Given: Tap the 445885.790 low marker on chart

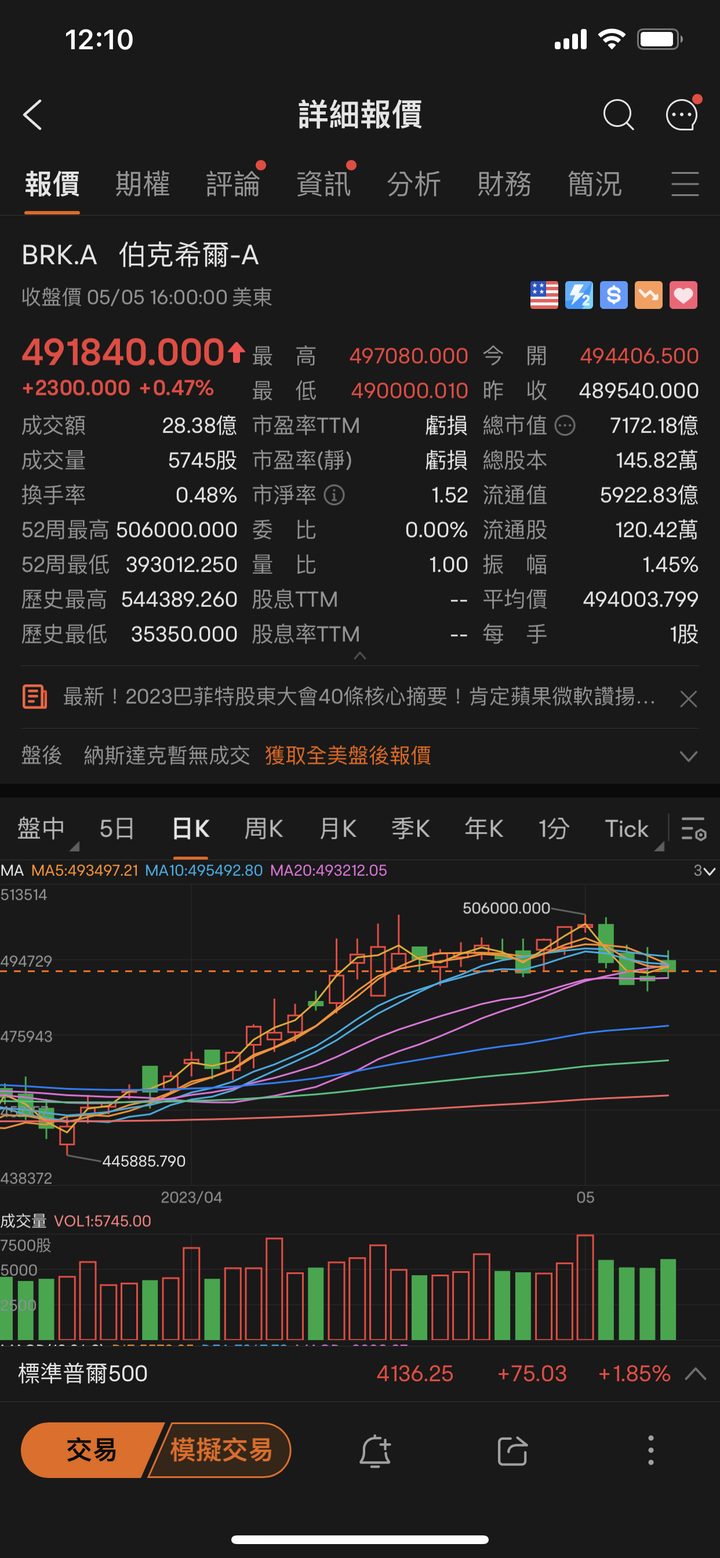Looking at the screenshot, I should coord(144,1161).
